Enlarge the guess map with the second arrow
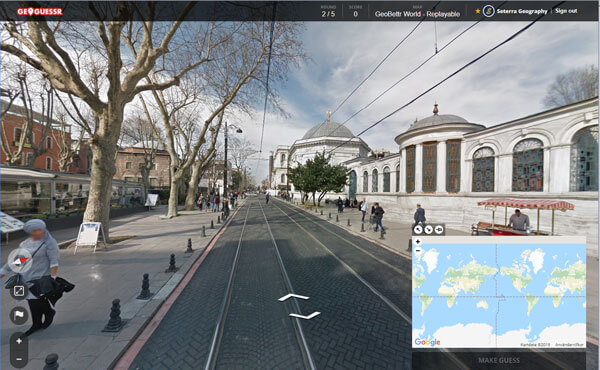This screenshot has width=600, height=370. tap(429, 230)
